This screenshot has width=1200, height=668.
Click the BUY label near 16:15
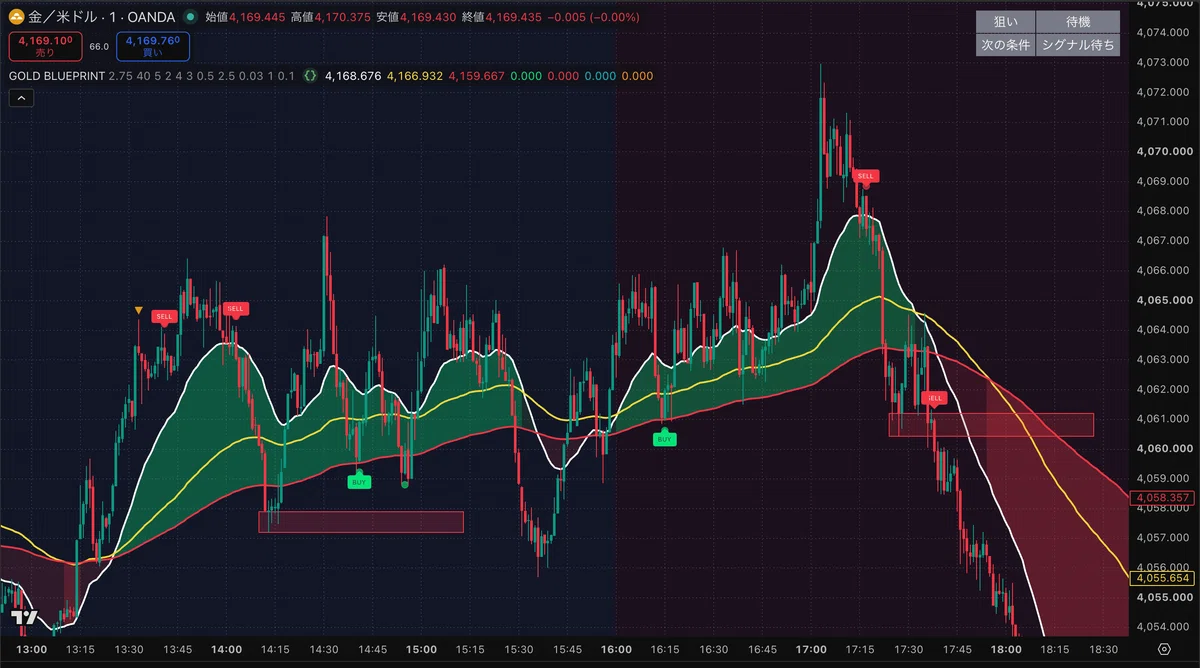(665, 438)
